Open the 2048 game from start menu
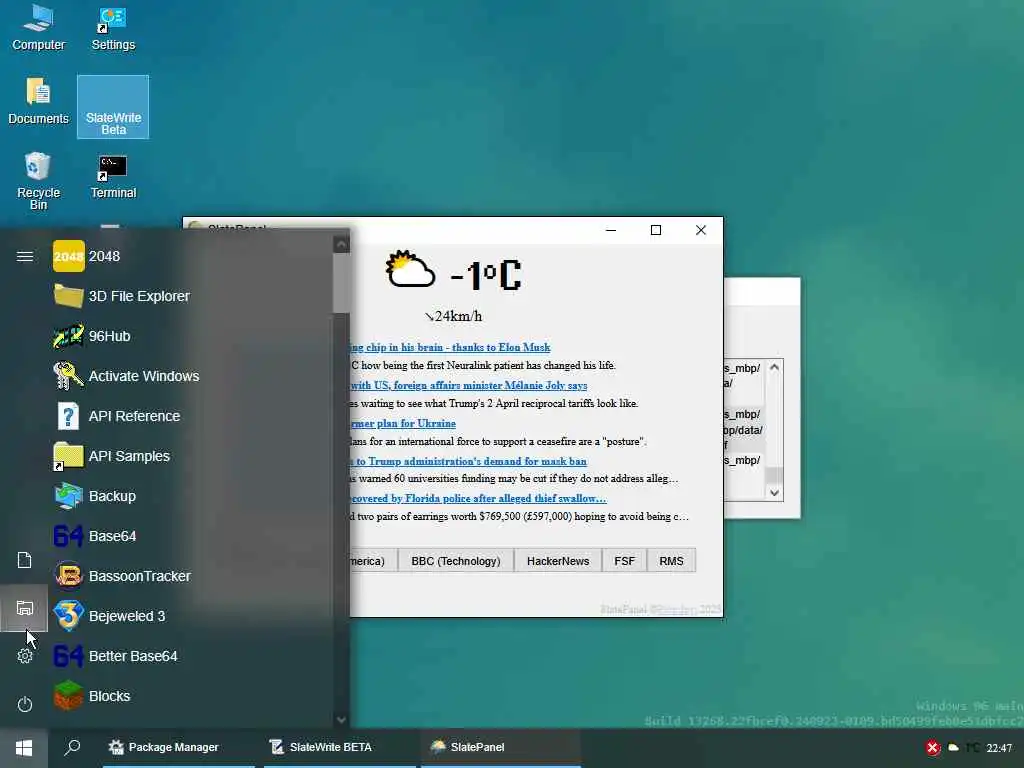 (191, 256)
